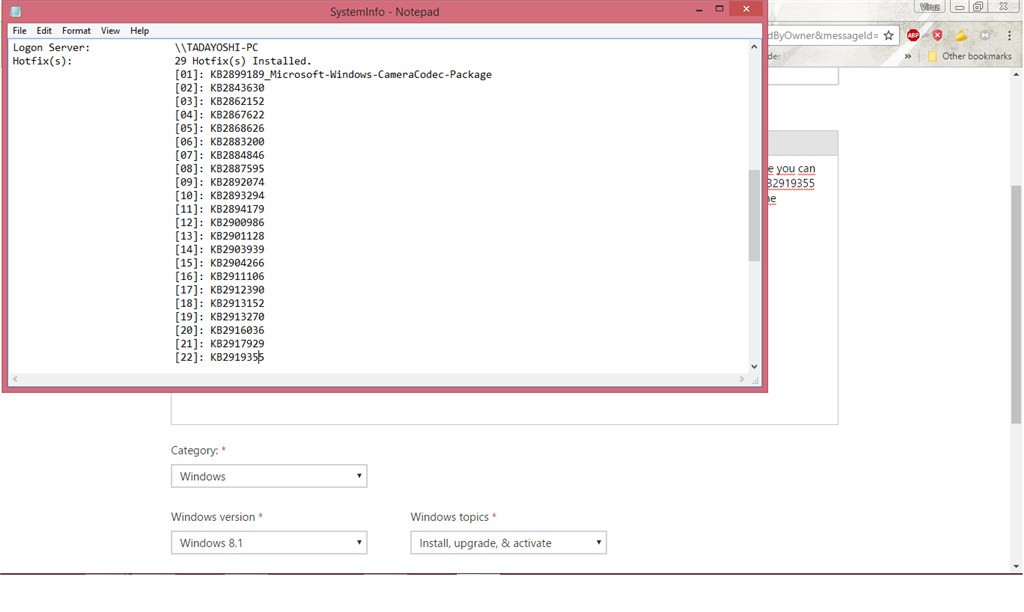The width and height of the screenshot is (1024, 612).
Task: Click Notepad vertical scroll up arrow
Action: click(754, 47)
